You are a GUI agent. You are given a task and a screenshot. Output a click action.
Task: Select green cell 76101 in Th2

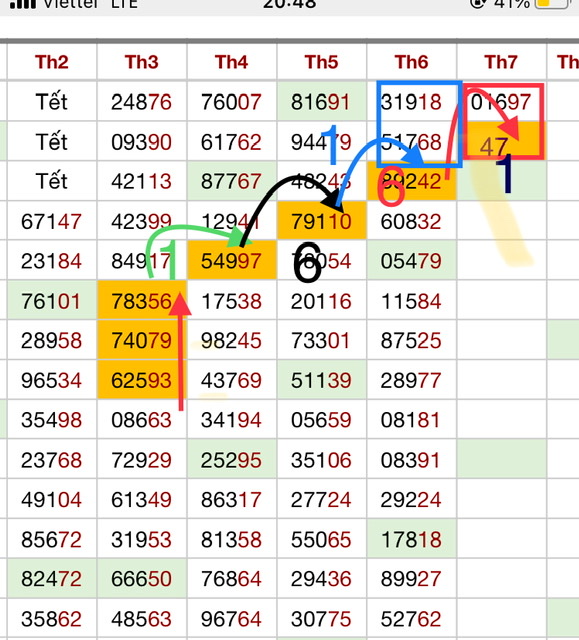[52, 300]
